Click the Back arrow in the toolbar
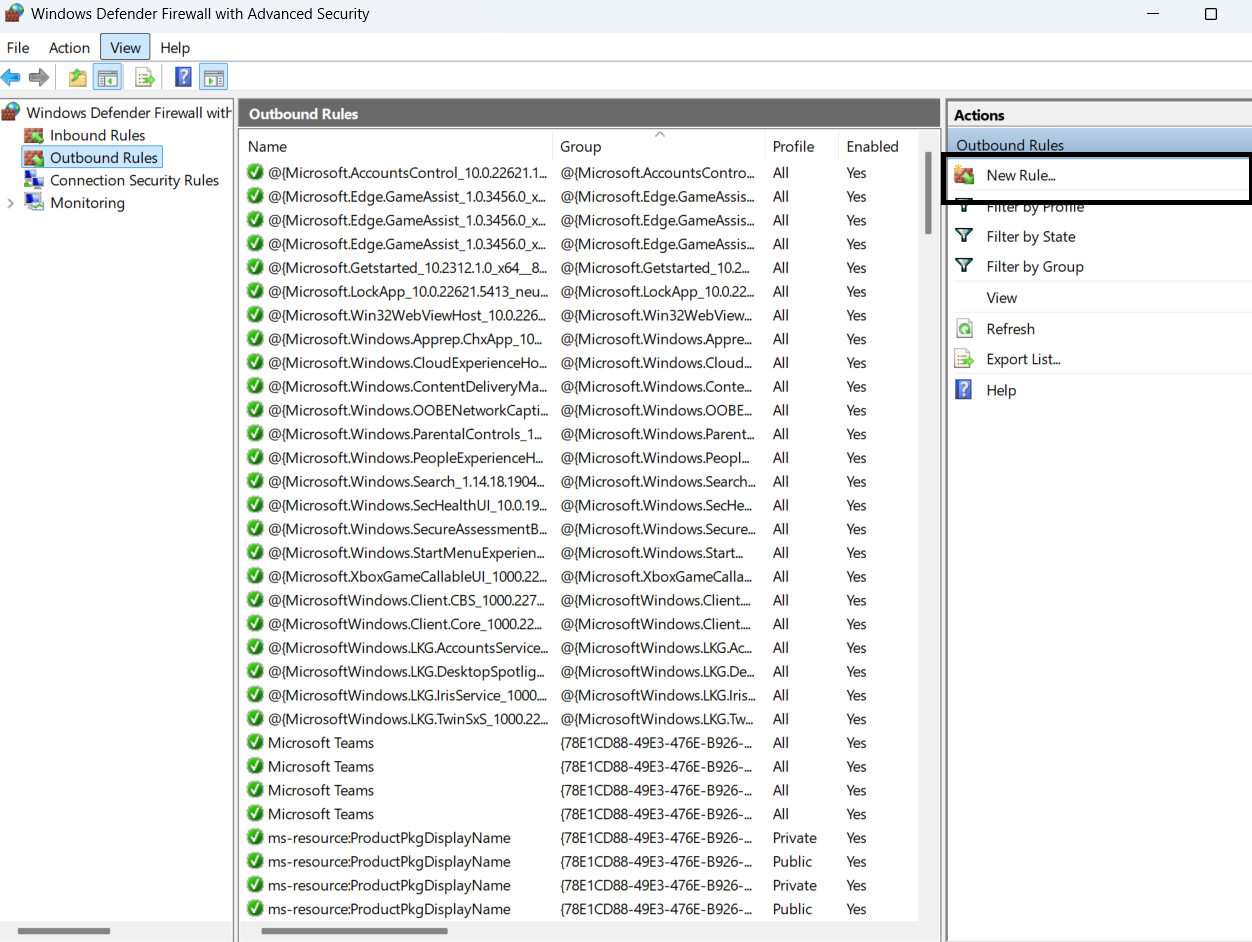 [11, 77]
